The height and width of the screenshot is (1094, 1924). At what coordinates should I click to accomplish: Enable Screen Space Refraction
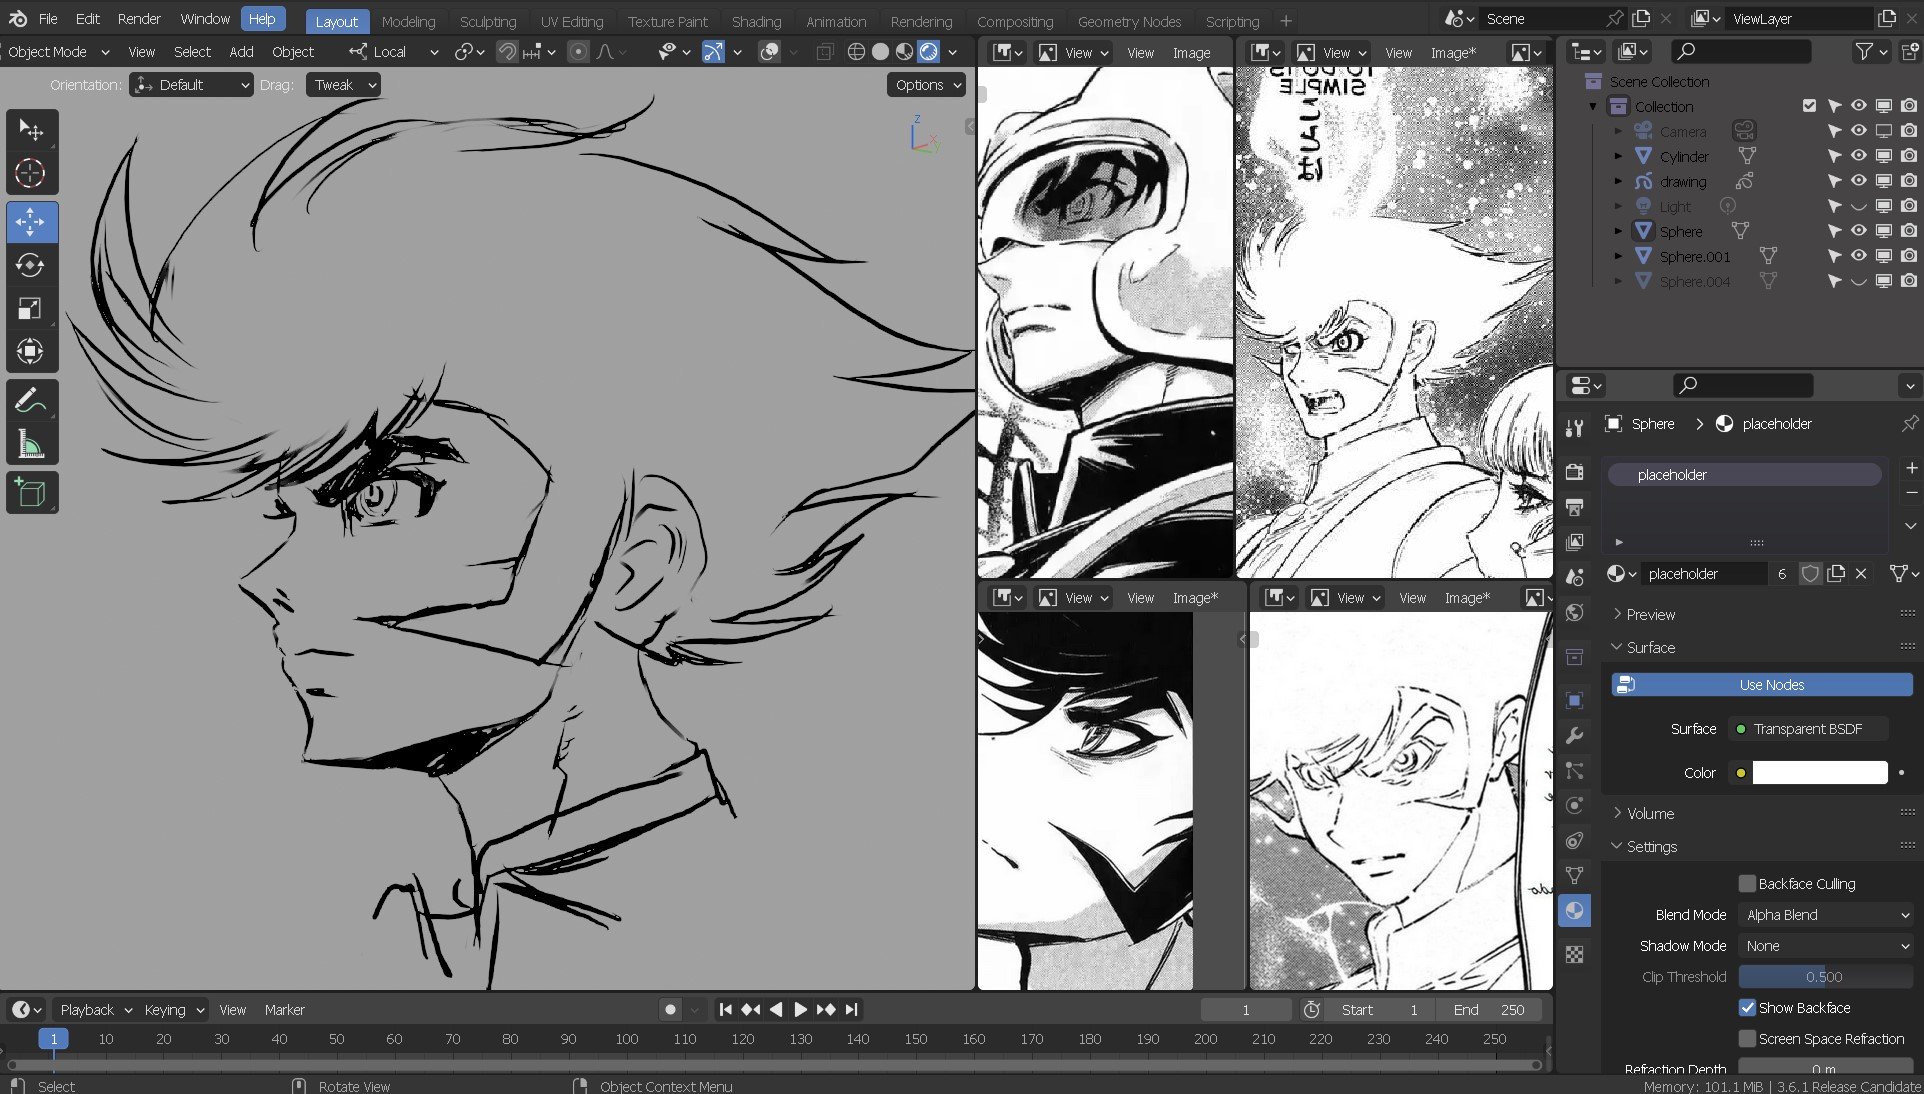1747,1038
